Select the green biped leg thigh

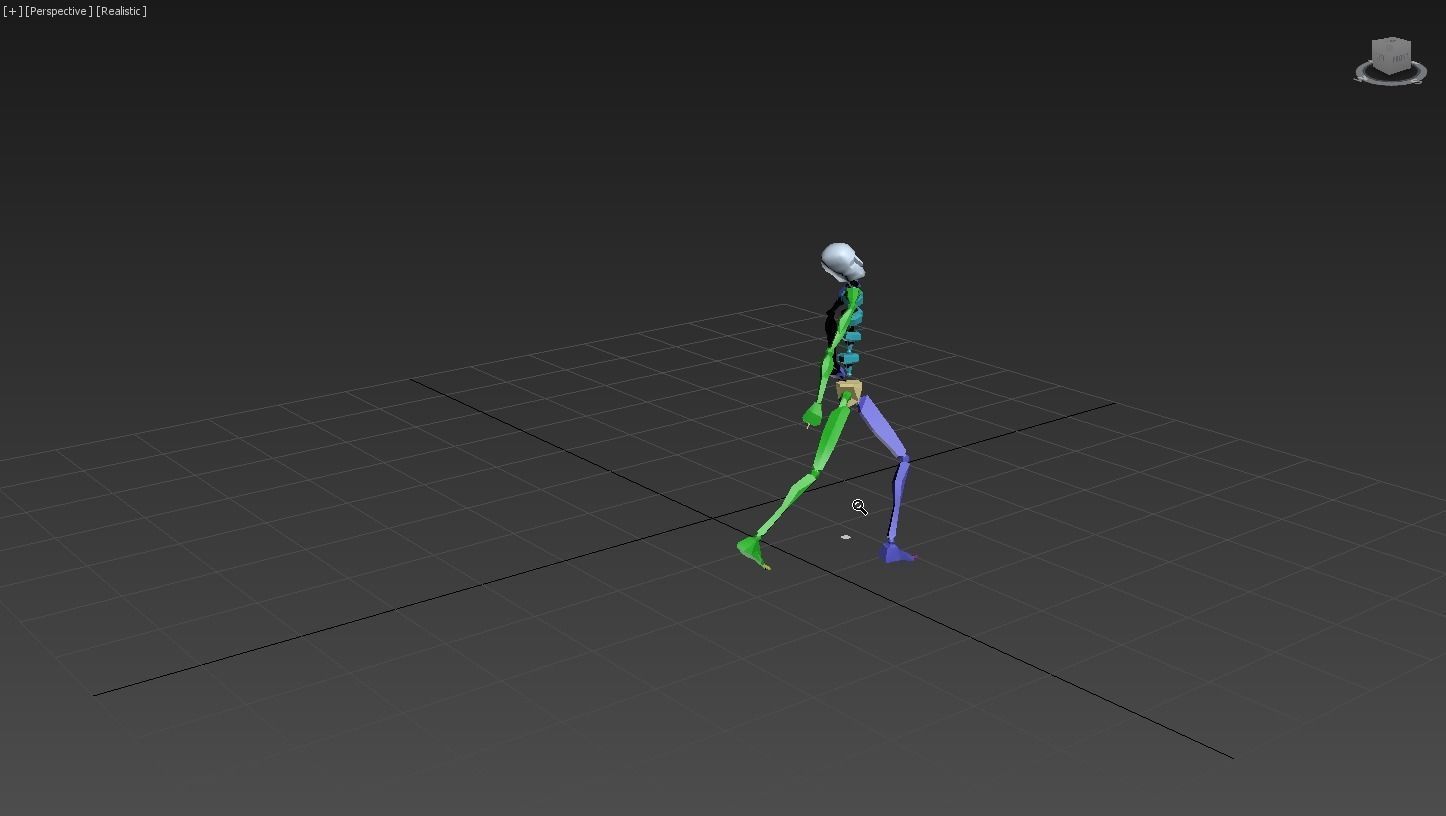tap(833, 436)
